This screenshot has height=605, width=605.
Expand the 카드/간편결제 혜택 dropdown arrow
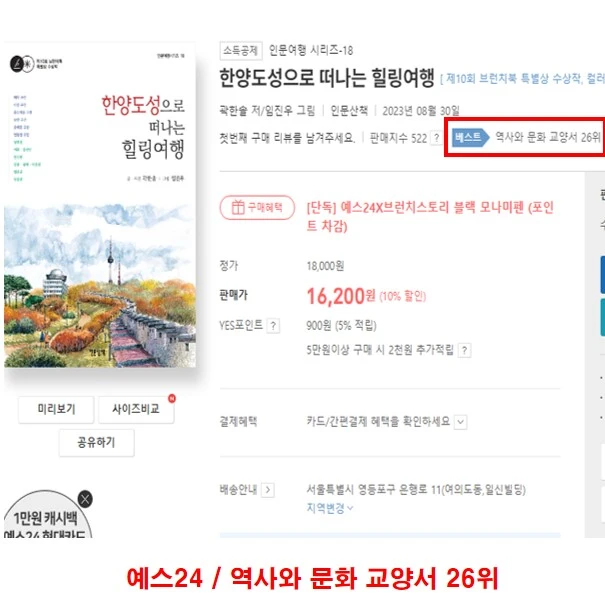tap(460, 422)
